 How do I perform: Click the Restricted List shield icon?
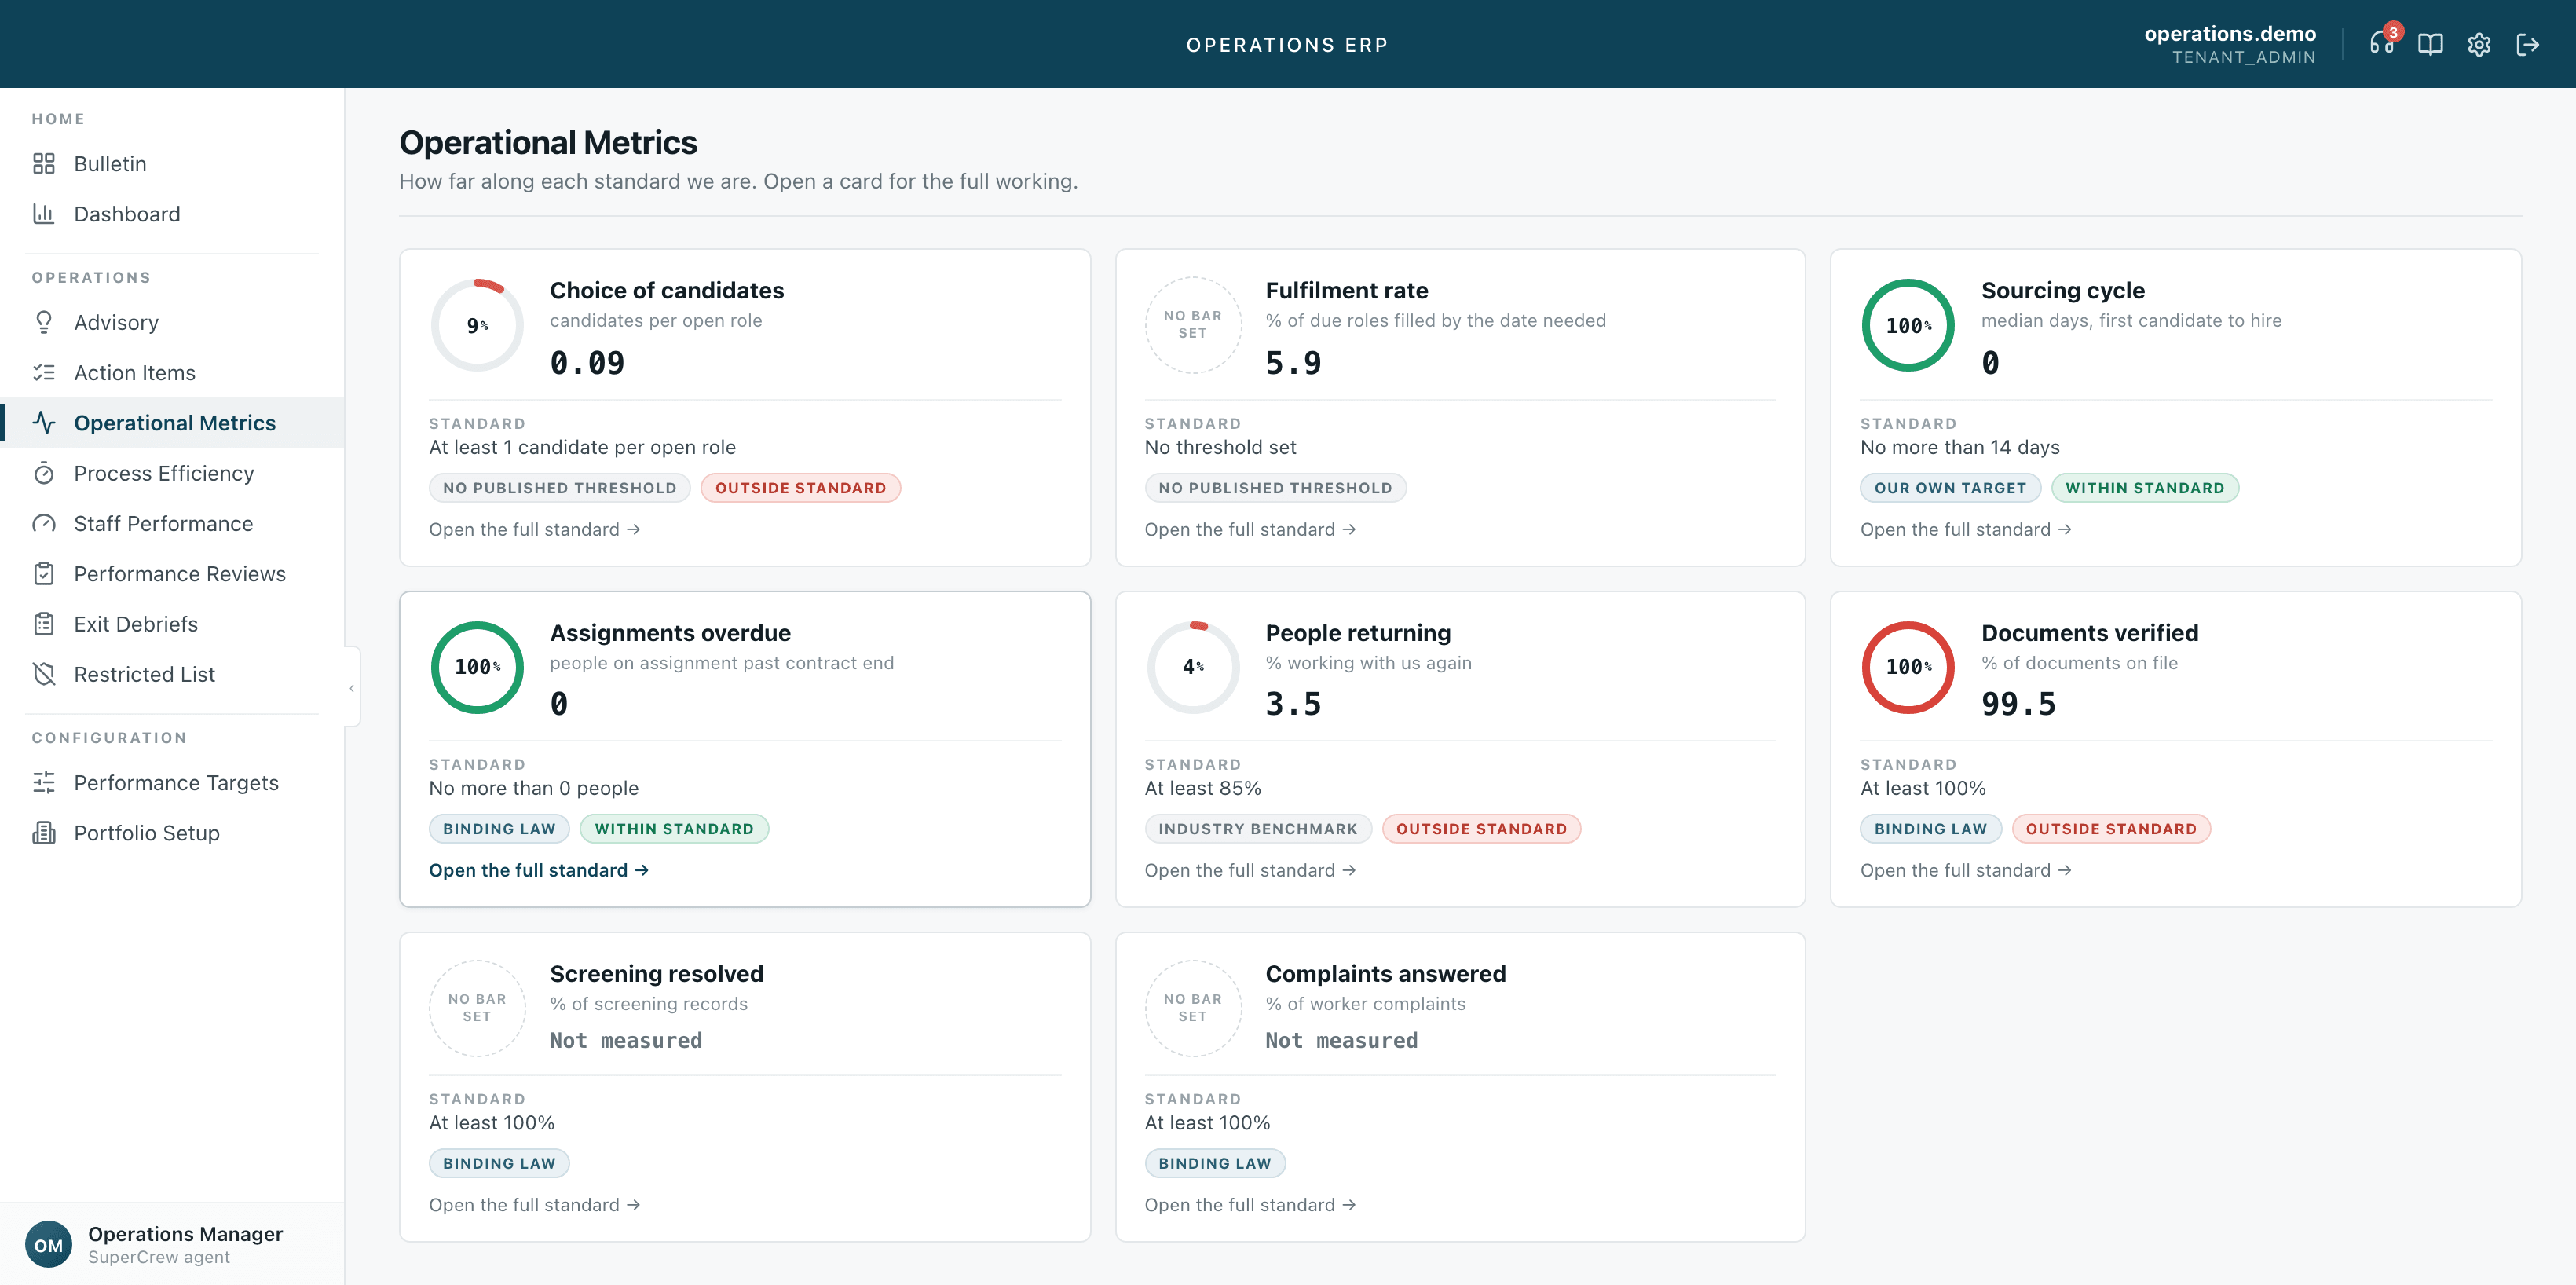(43, 674)
